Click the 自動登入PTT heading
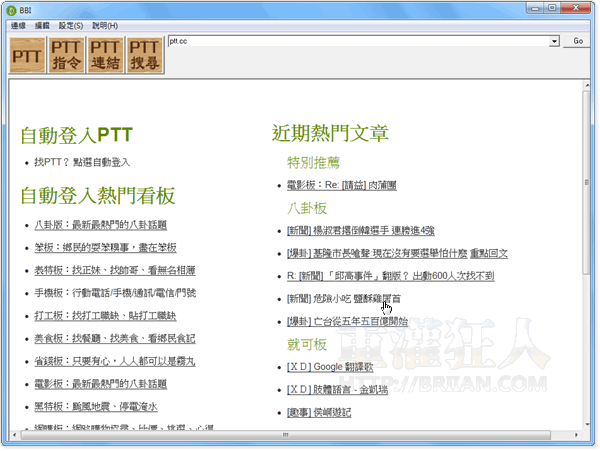The height and width of the screenshot is (451, 600). tap(77, 135)
